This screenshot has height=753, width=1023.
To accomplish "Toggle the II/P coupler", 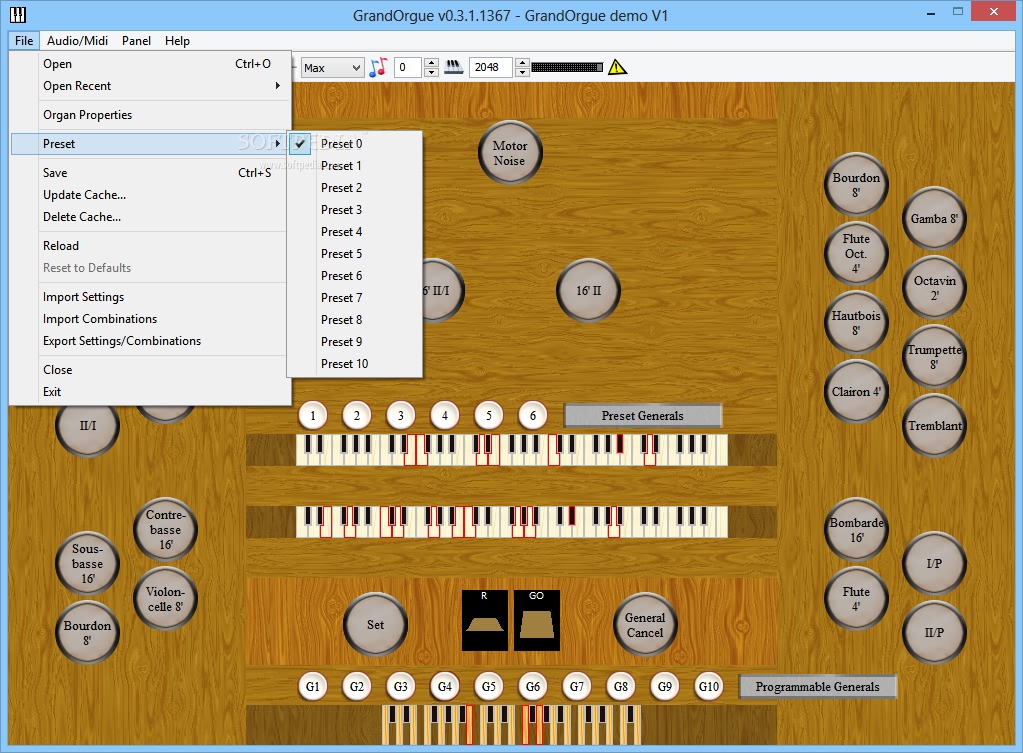I will 934,632.
